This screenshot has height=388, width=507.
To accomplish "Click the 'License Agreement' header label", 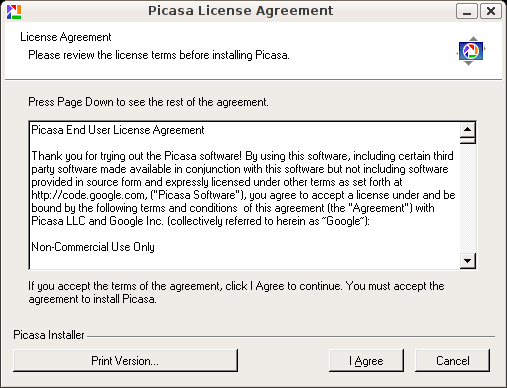I will click(66, 37).
